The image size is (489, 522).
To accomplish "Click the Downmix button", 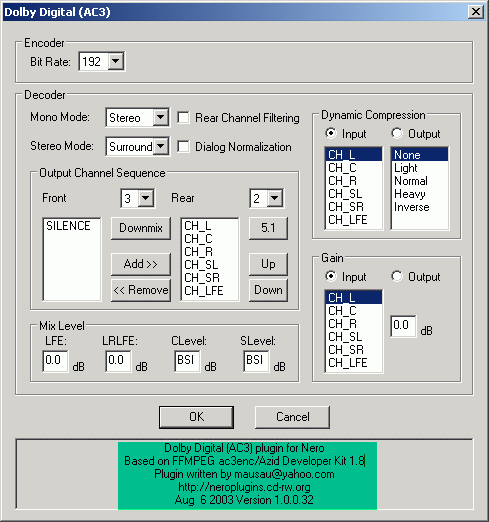I will click(141, 228).
